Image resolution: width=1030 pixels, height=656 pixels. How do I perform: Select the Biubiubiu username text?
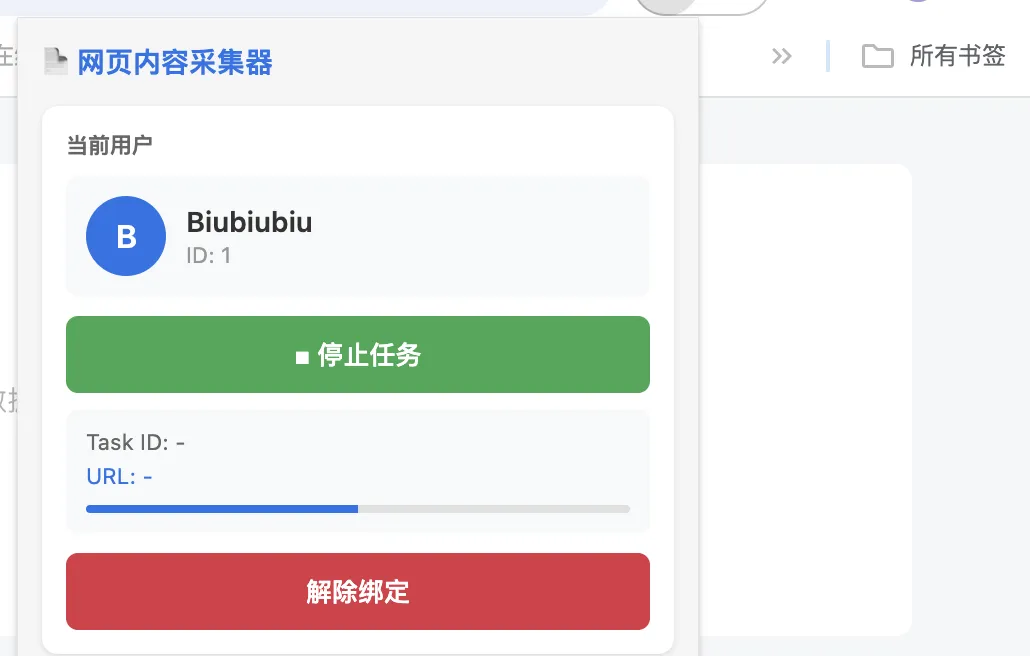[249, 222]
